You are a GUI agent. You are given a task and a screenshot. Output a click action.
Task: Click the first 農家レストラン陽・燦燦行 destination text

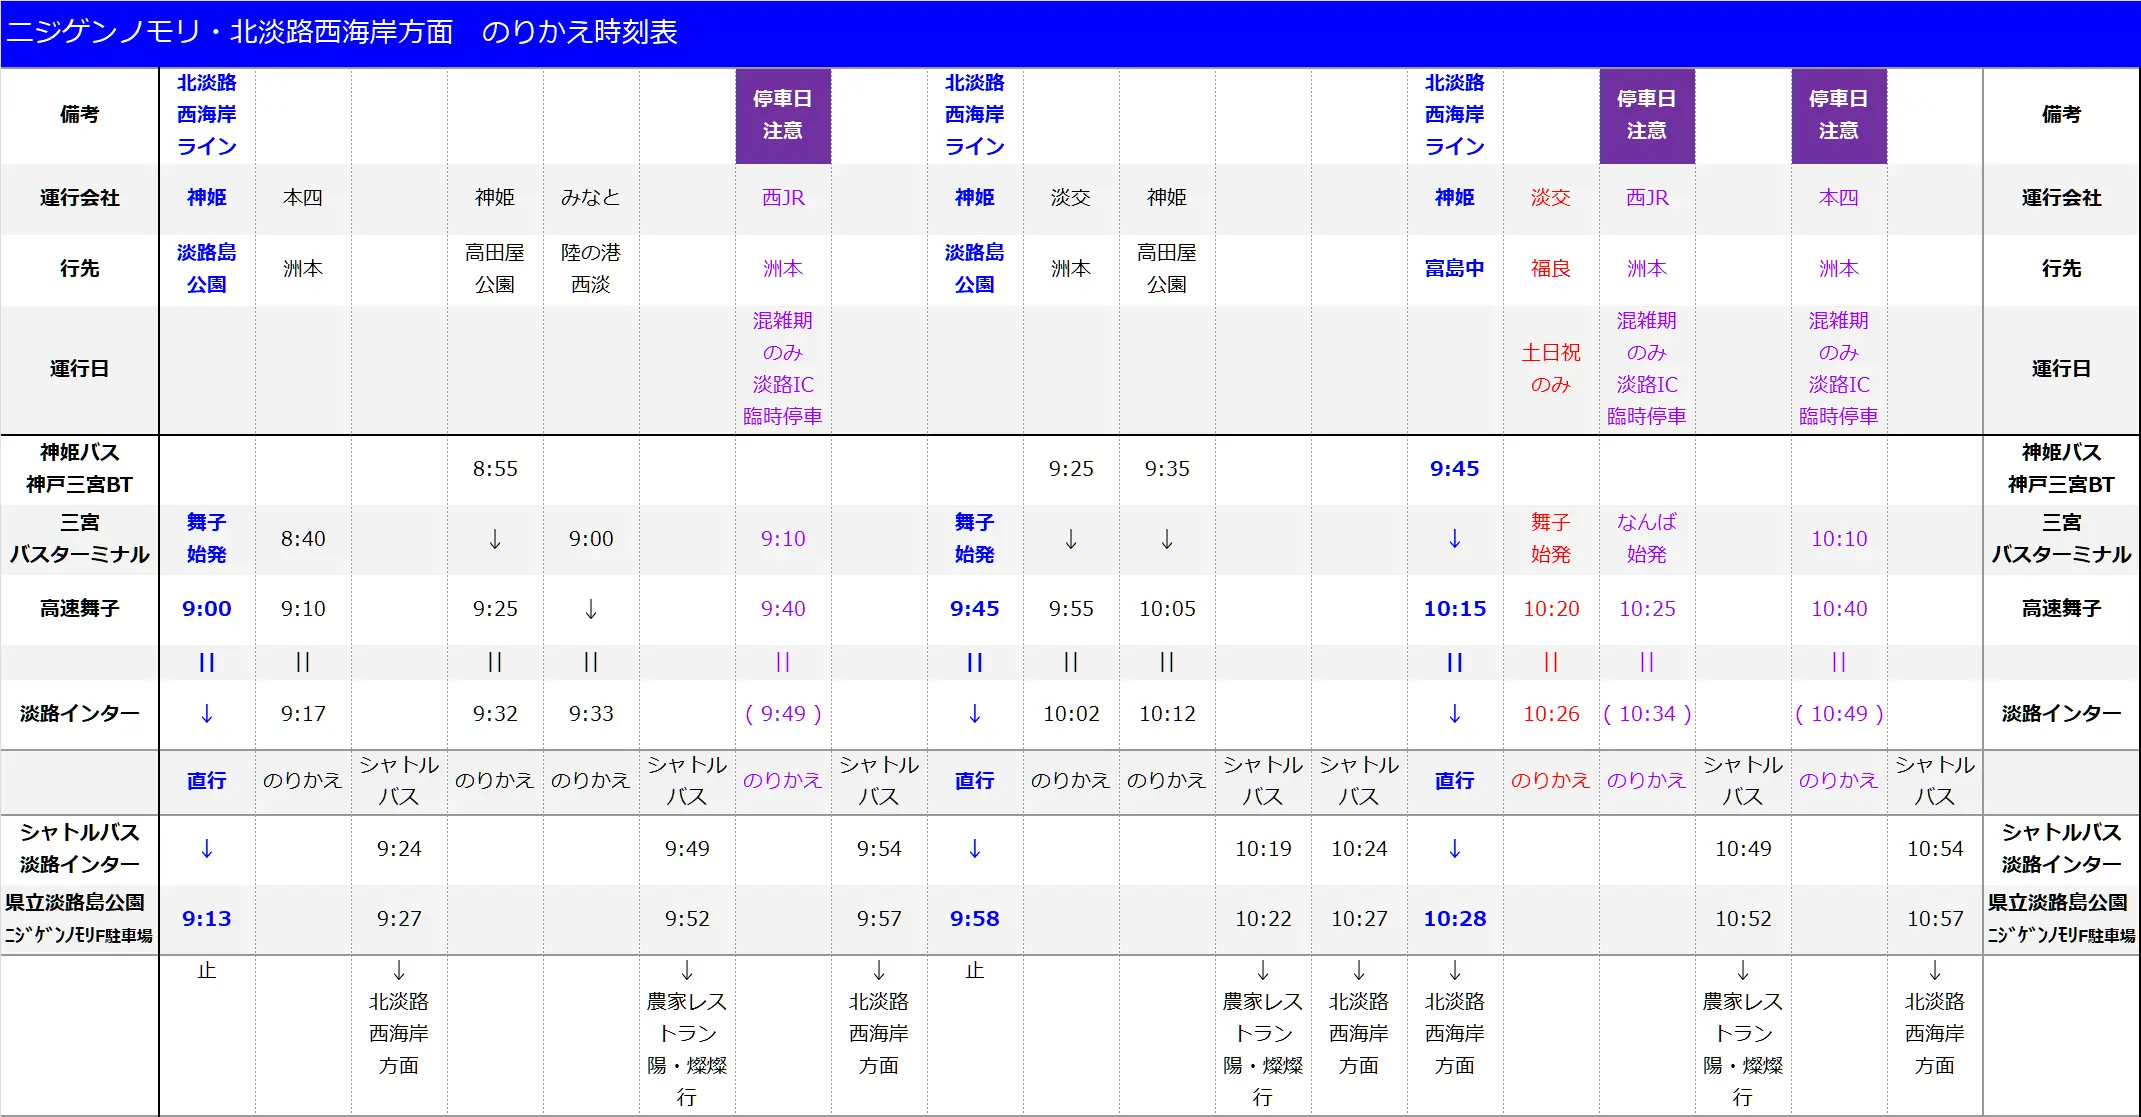coord(687,1046)
